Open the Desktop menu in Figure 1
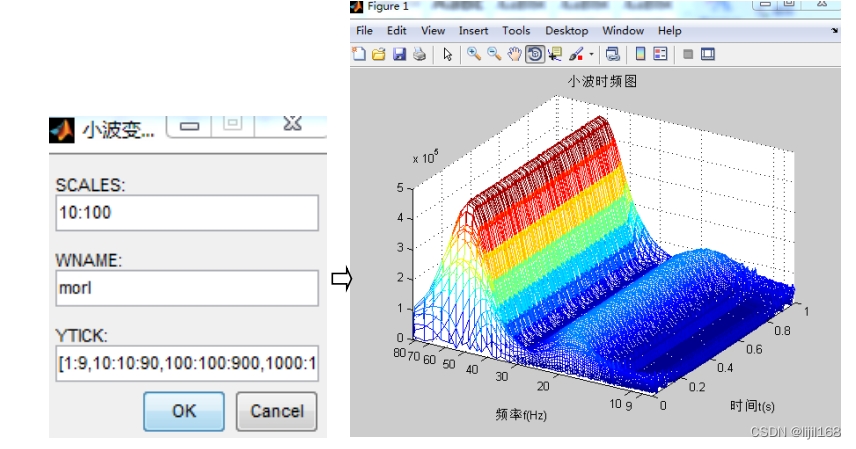This screenshot has width=856, height=449. tap(567, 31)
